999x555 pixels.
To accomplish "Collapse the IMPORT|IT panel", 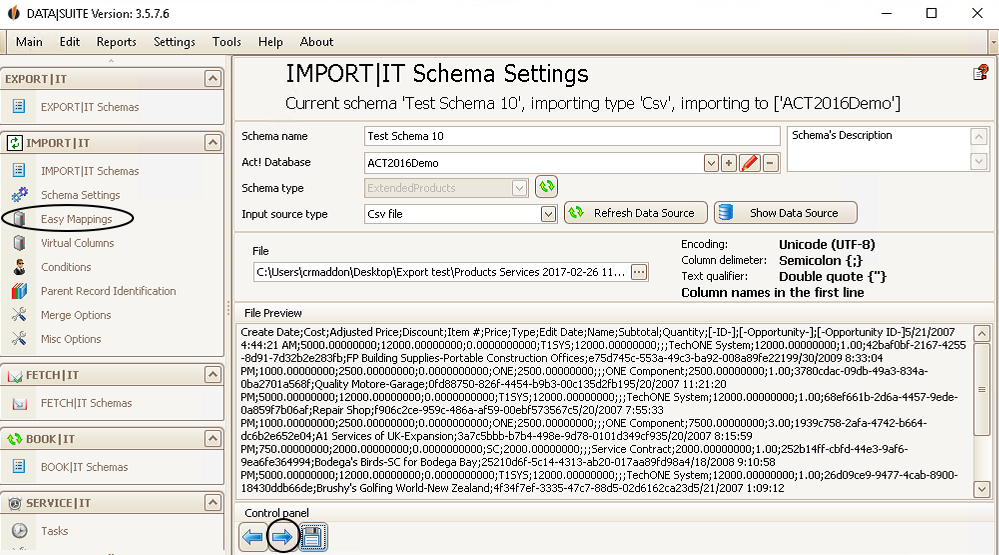I will [213, 142].
